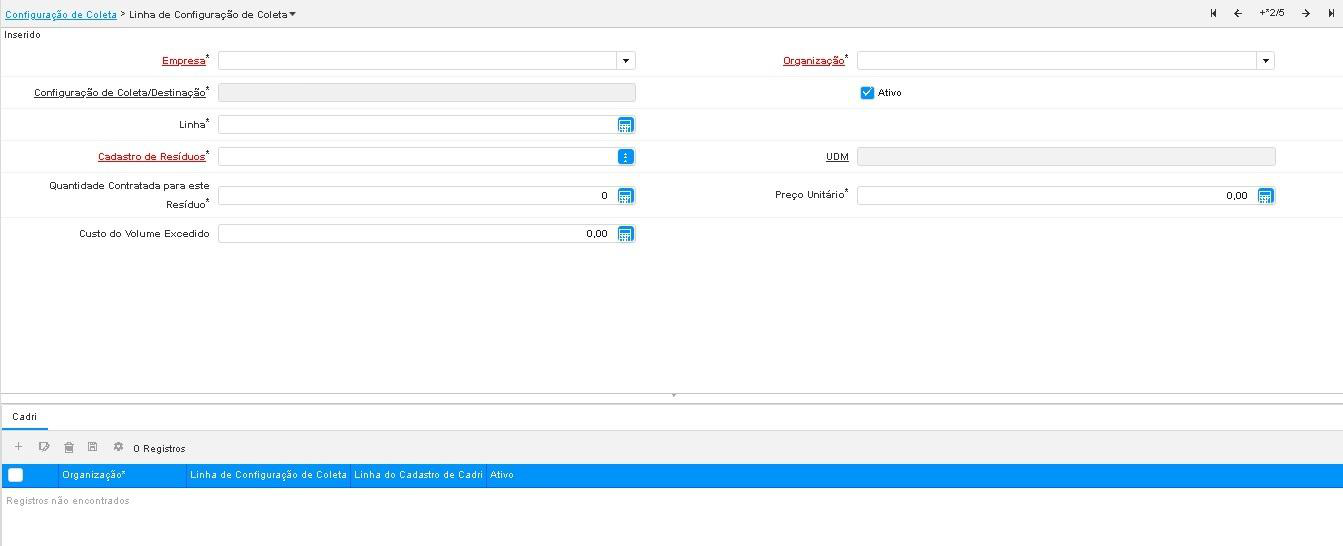Screen dimensions: 1343x546
Task: Sort by Ativo column header
Action: pos(502,475)
